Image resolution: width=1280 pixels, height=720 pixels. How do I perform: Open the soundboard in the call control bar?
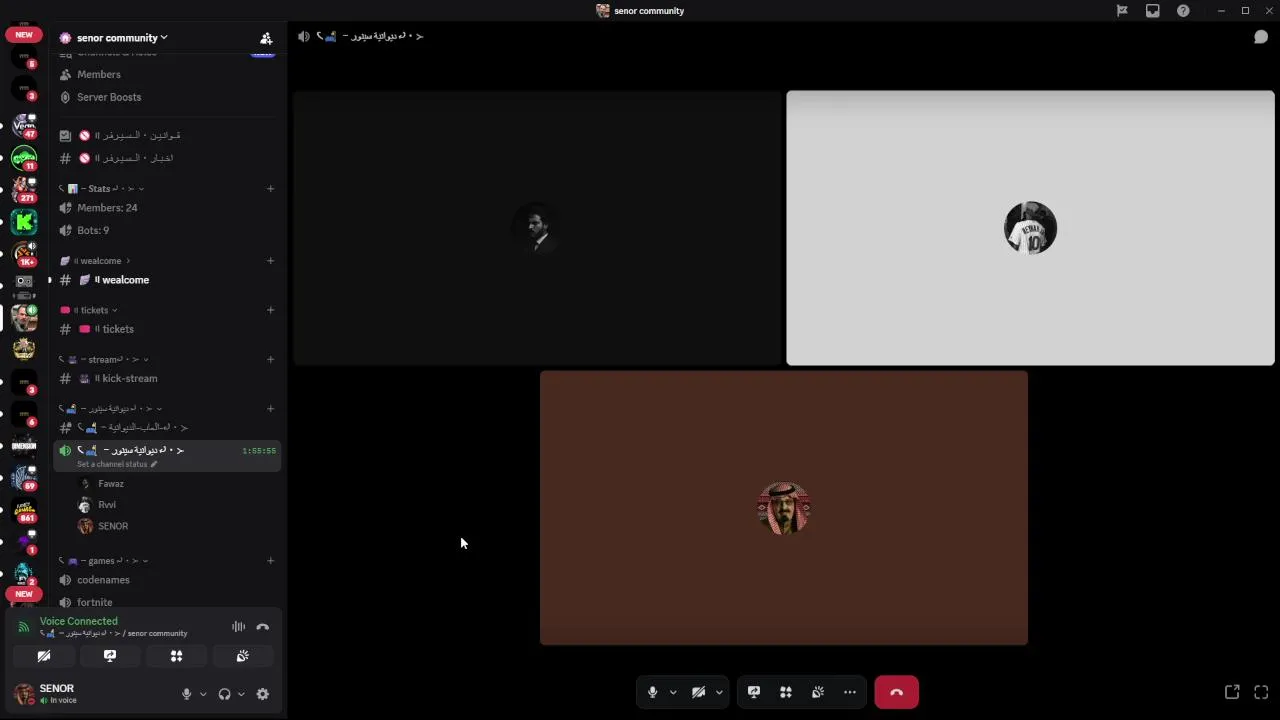818,692
